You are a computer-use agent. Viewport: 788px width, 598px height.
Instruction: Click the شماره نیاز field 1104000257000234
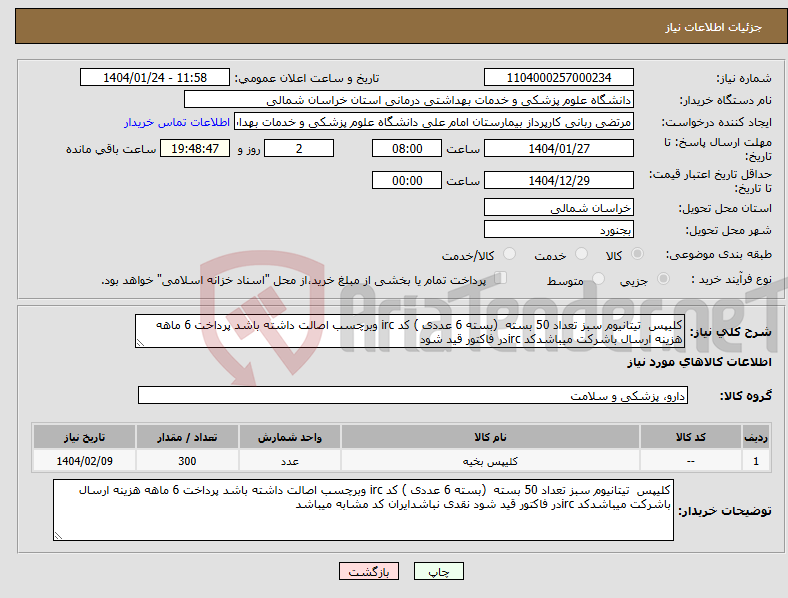click(x=558, y=77)
